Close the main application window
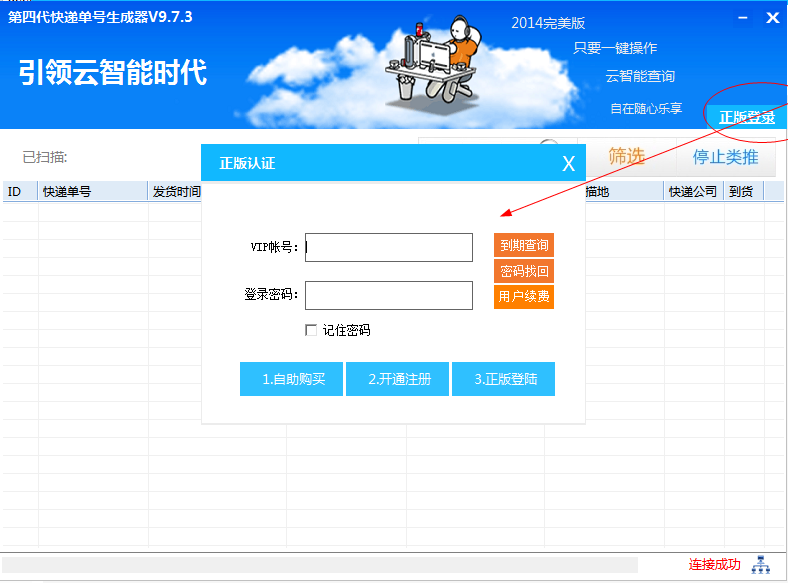788x583 pixels. click(x=772, y=18)
